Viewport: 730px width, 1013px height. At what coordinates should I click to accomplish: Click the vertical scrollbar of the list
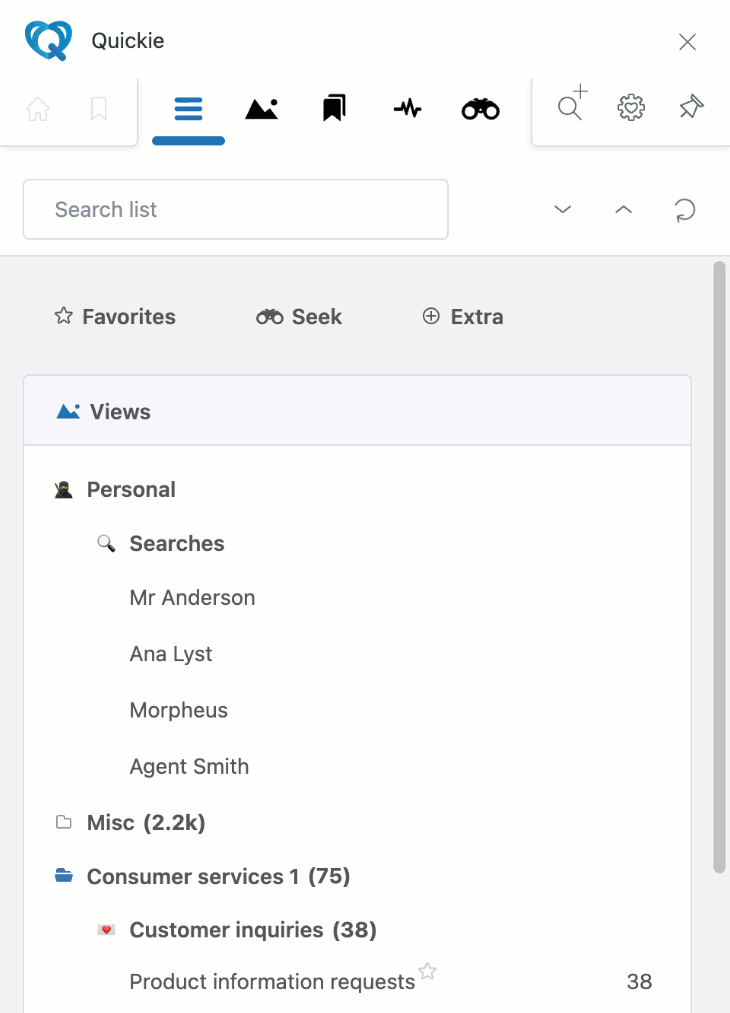719,567
